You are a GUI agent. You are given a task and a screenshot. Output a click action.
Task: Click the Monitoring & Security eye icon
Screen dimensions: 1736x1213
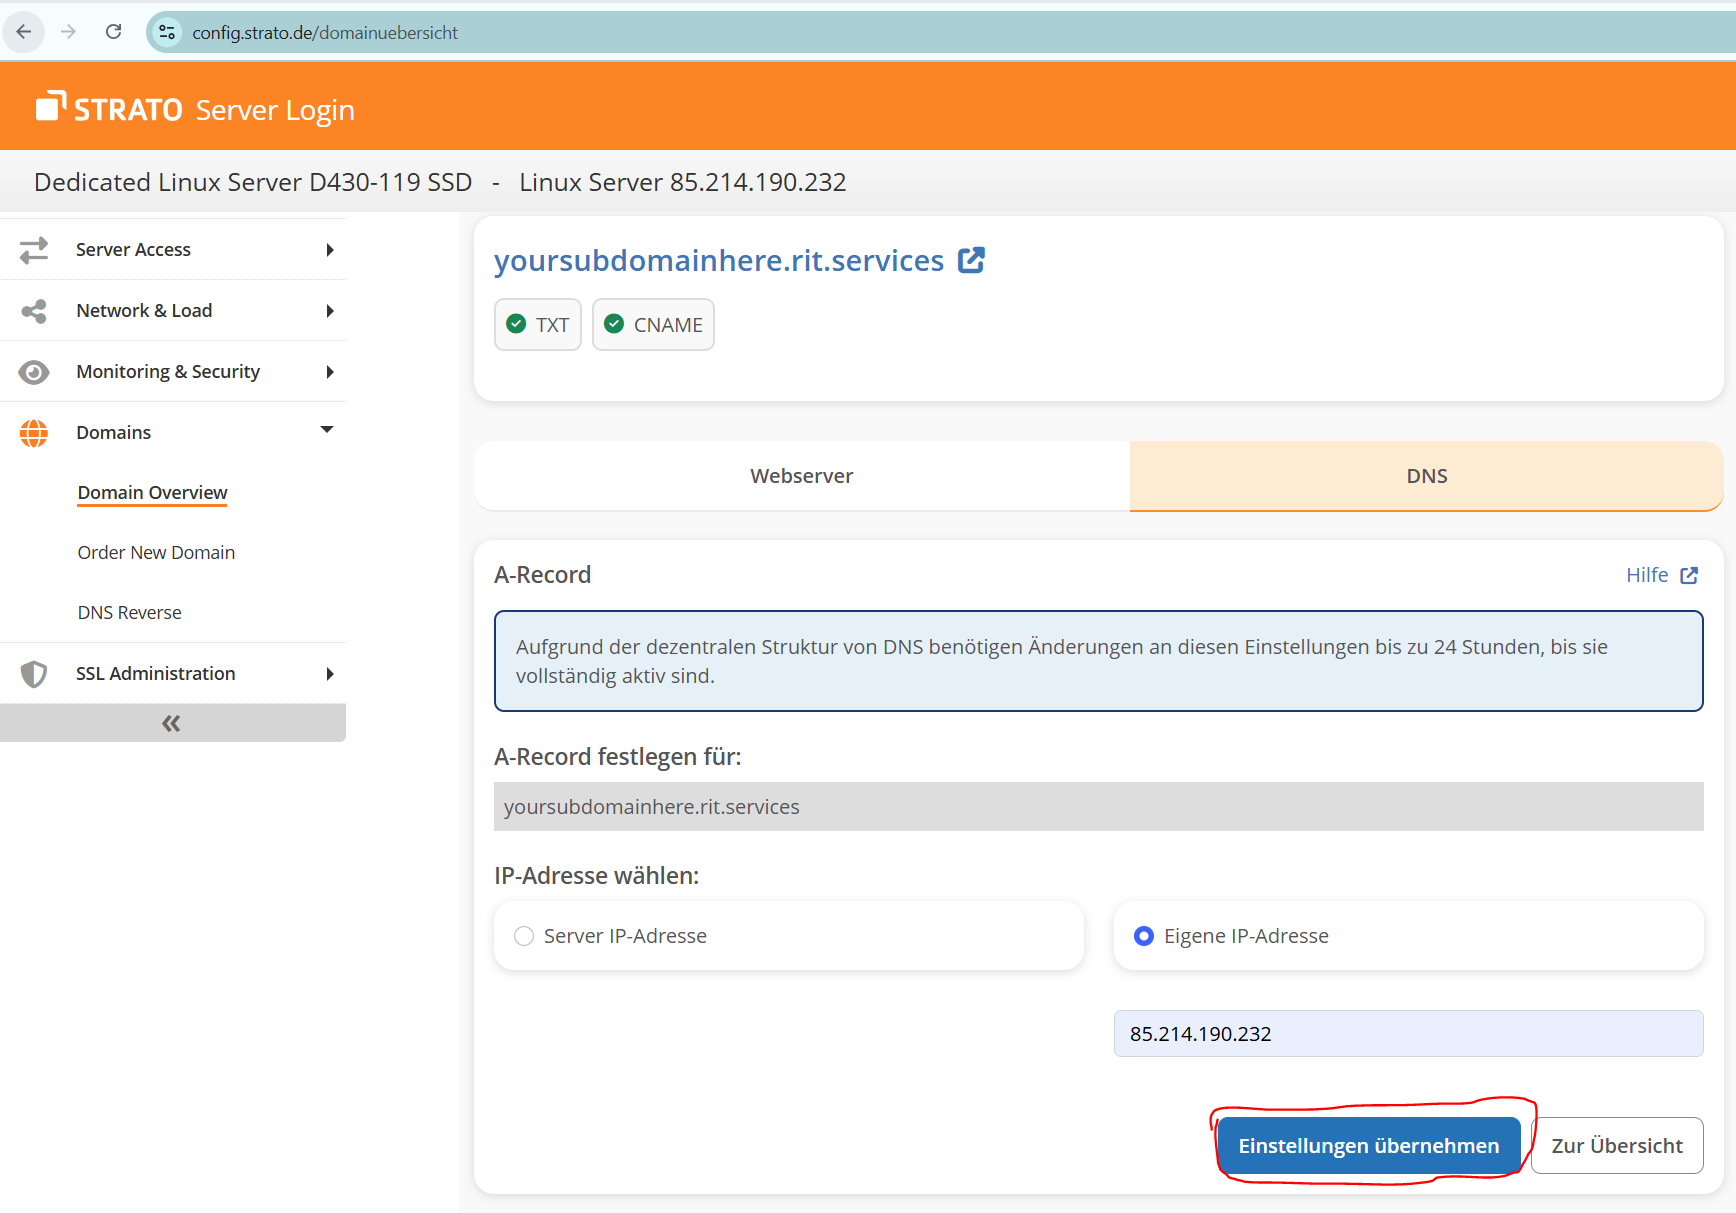[34, 372]
